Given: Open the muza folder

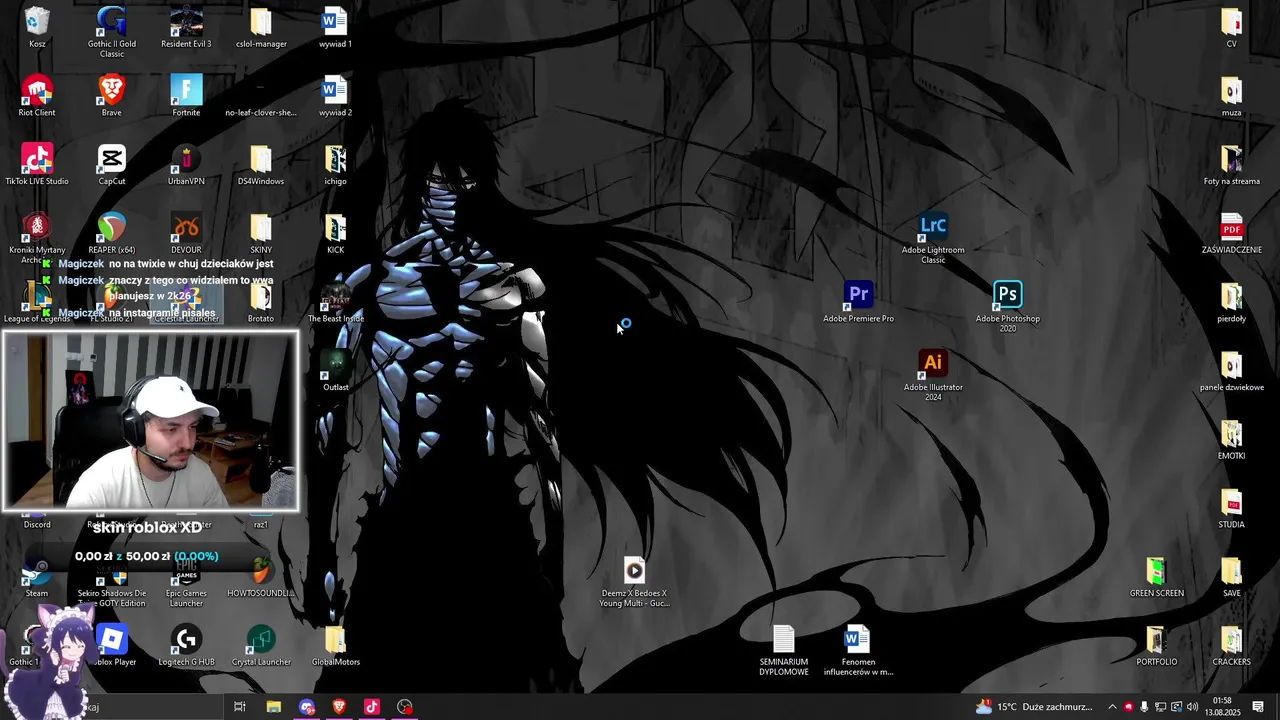Looking at the screenshot, I should pyautogui.click(x=1231, y=96).
